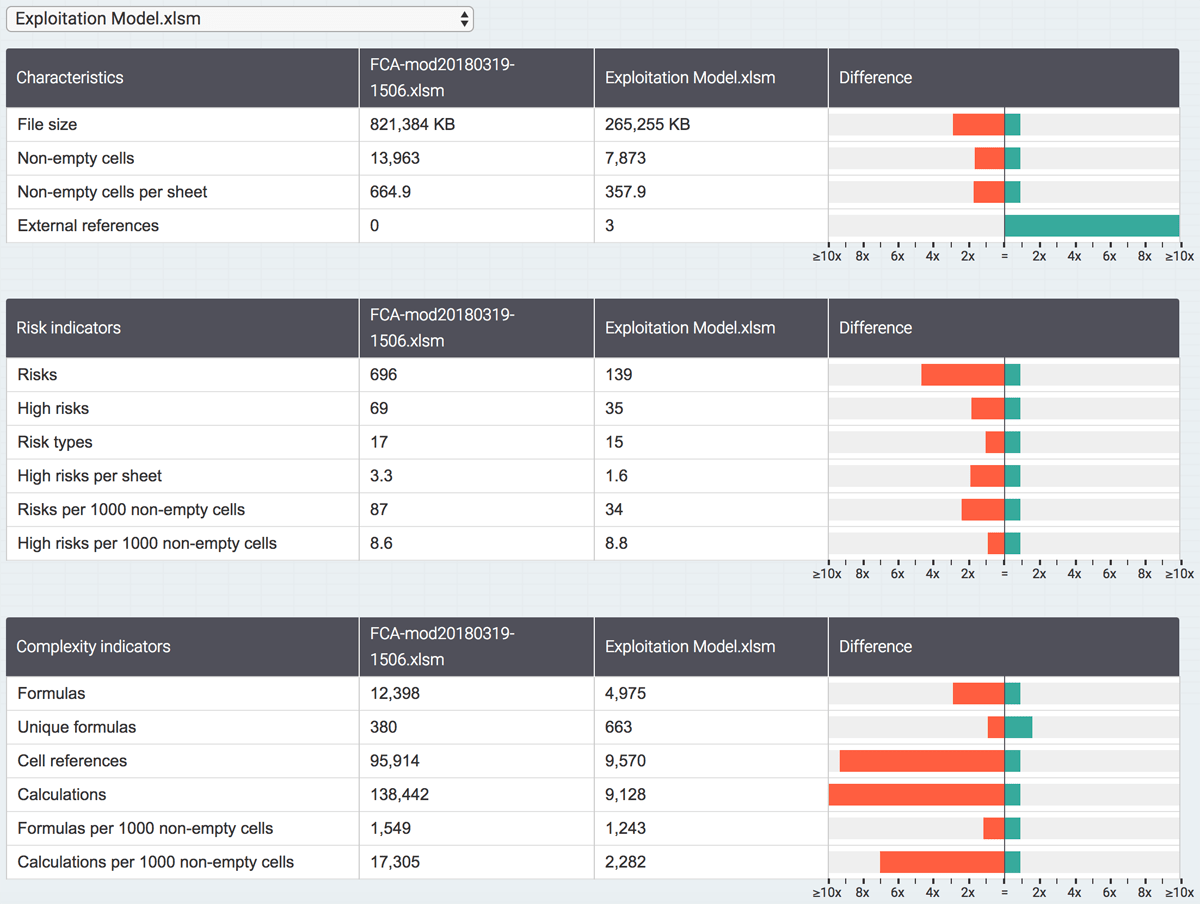Click the ≥10x axis label under Complexity indicators
1200x904 pixels.
coord(827,891)
